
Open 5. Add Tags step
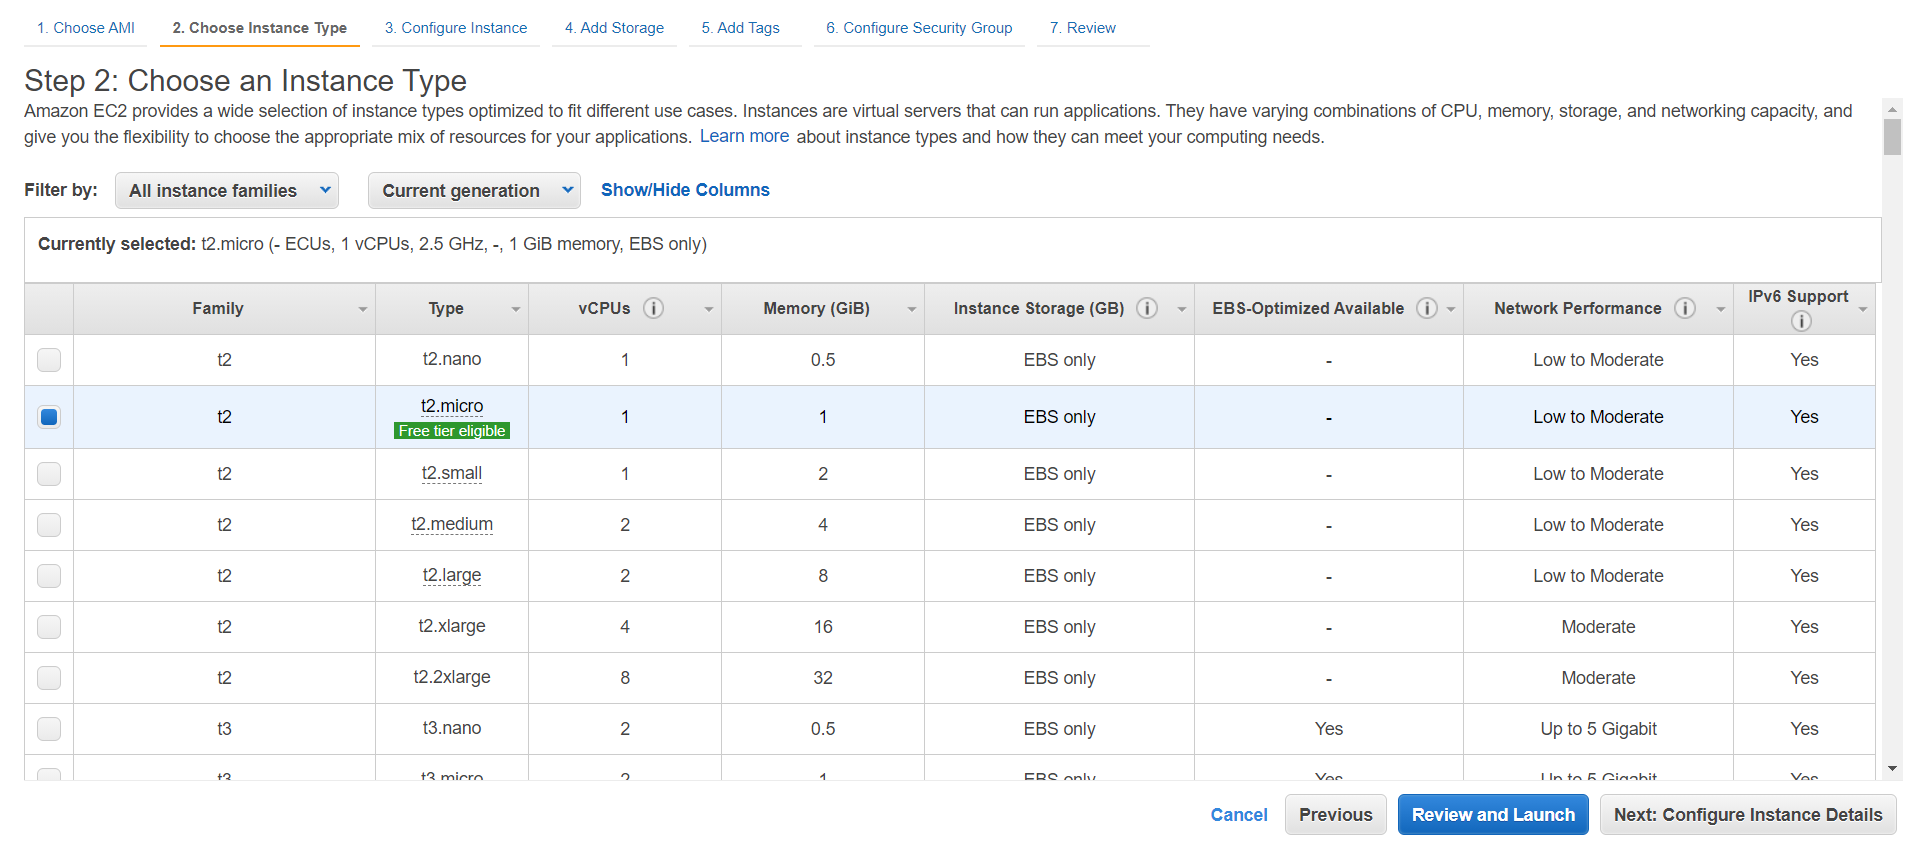coord(741,28)
